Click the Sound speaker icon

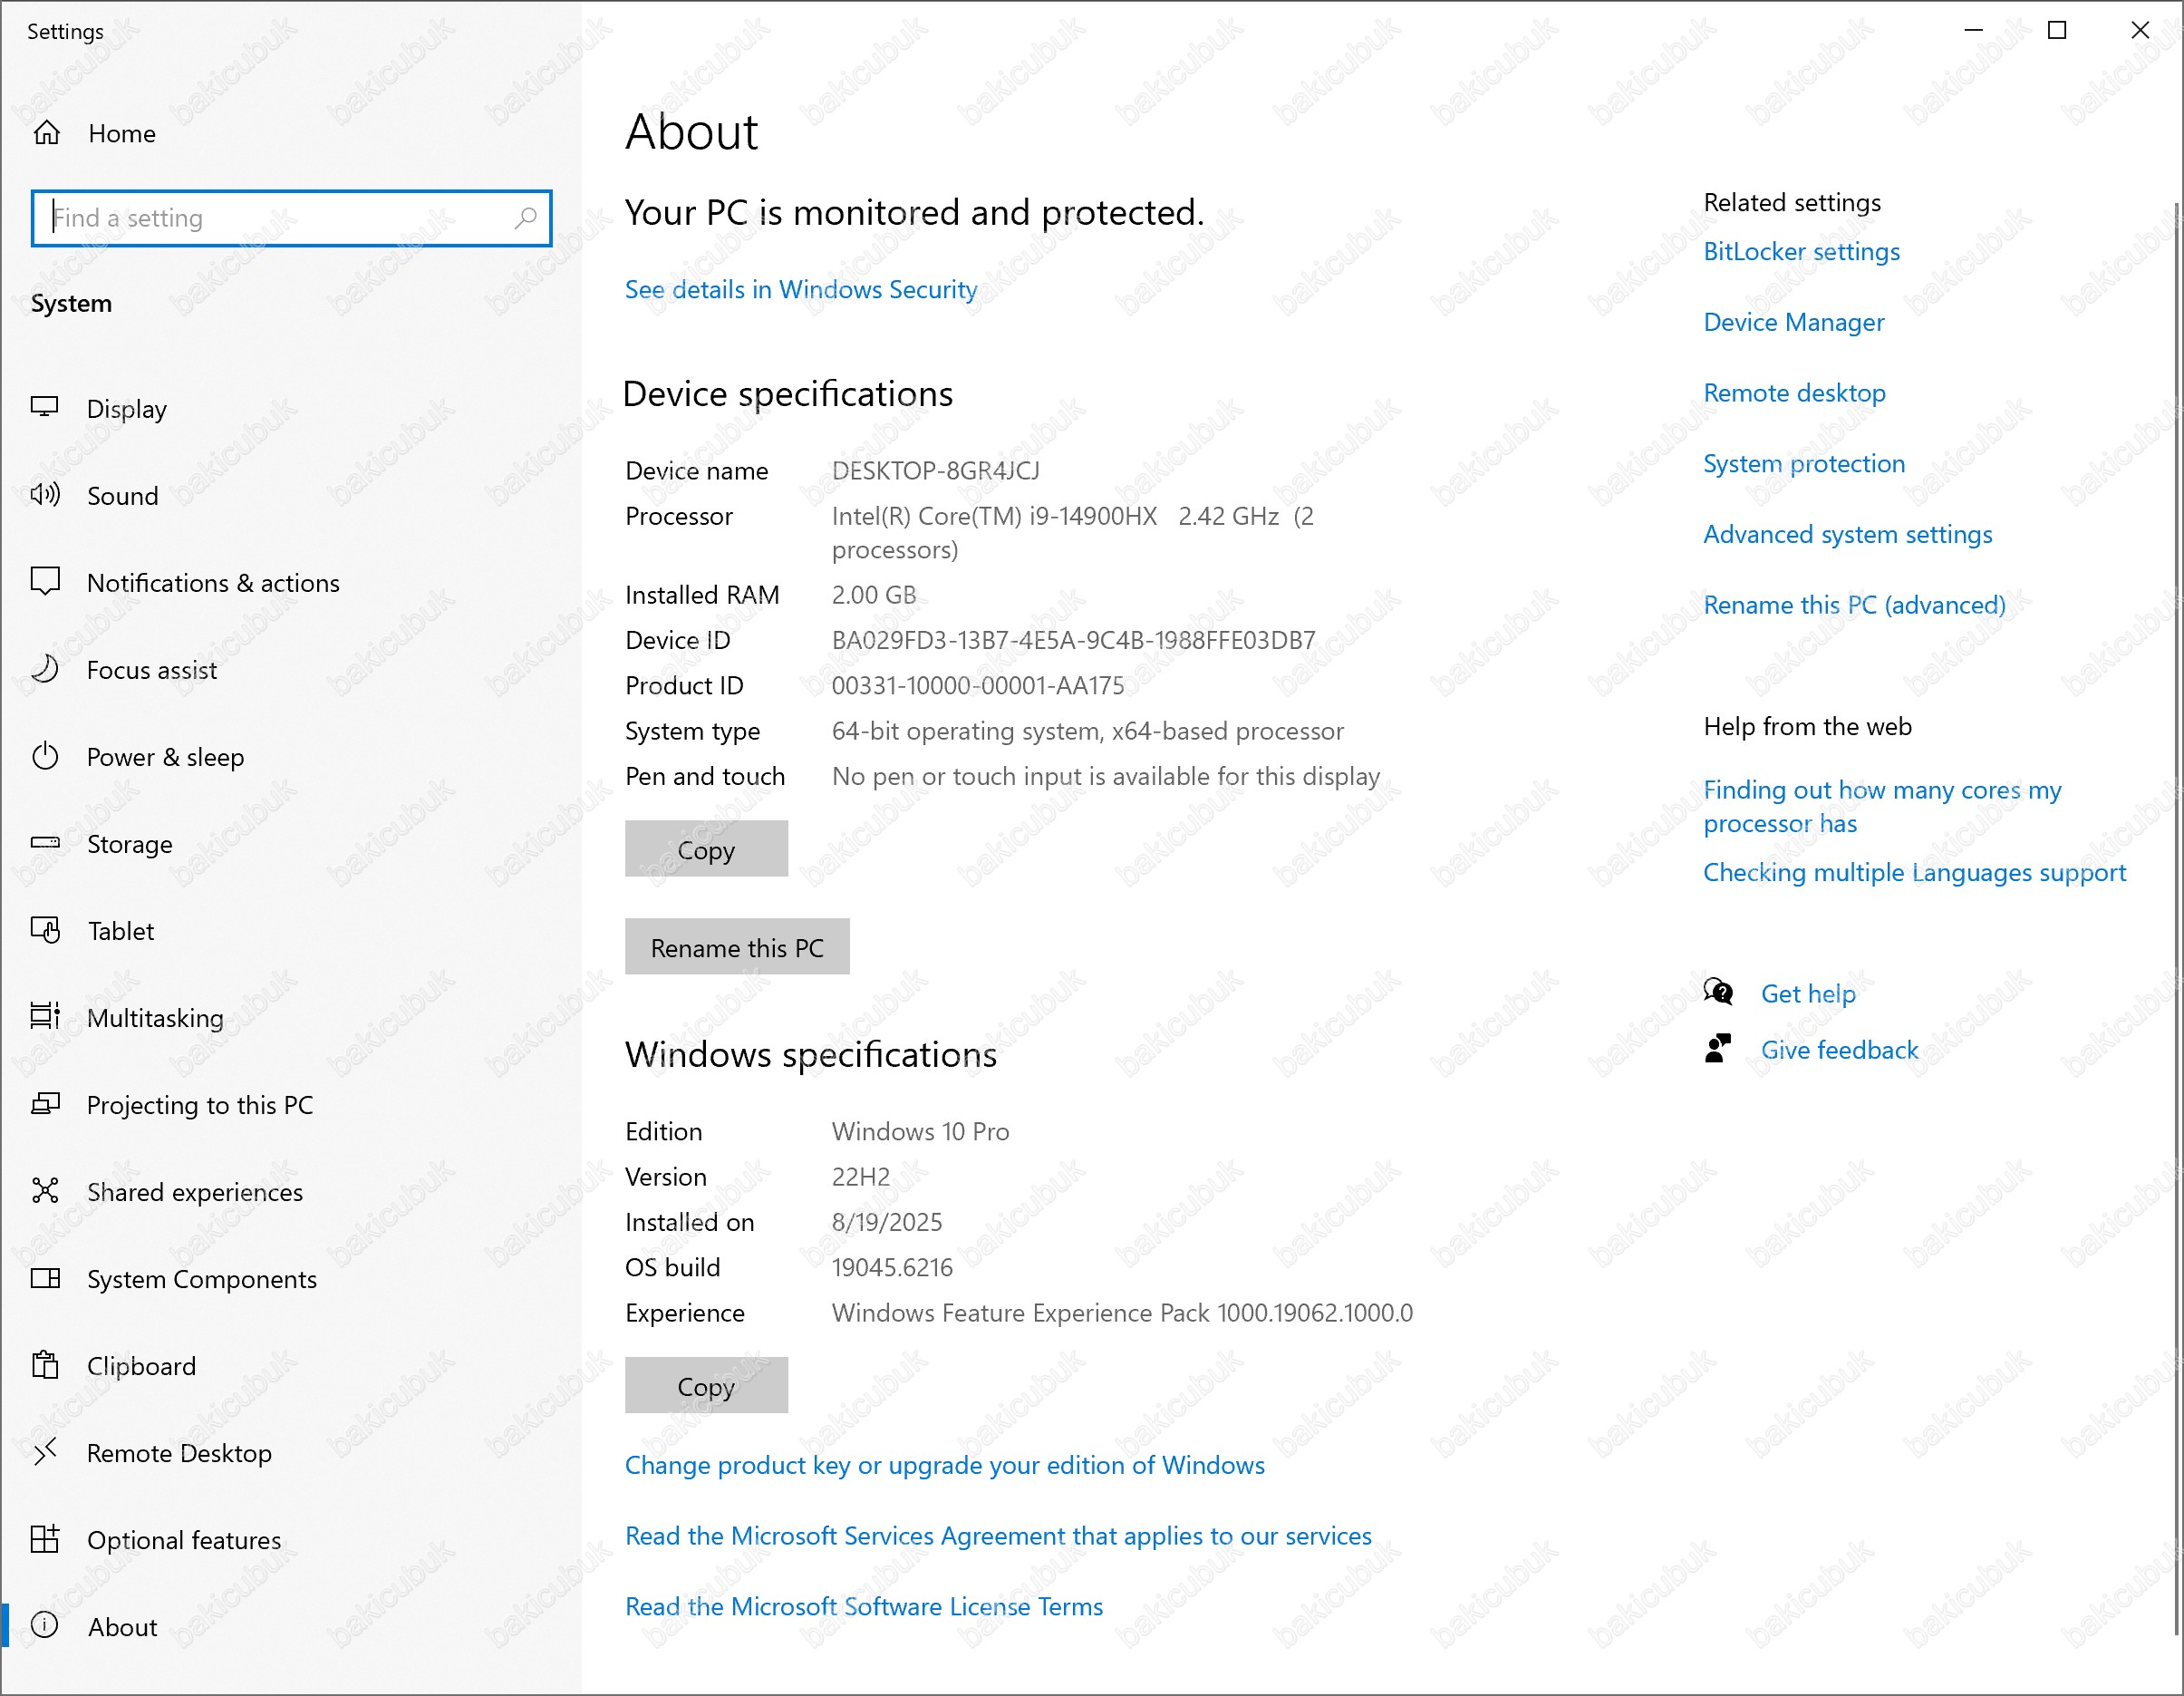45,494
